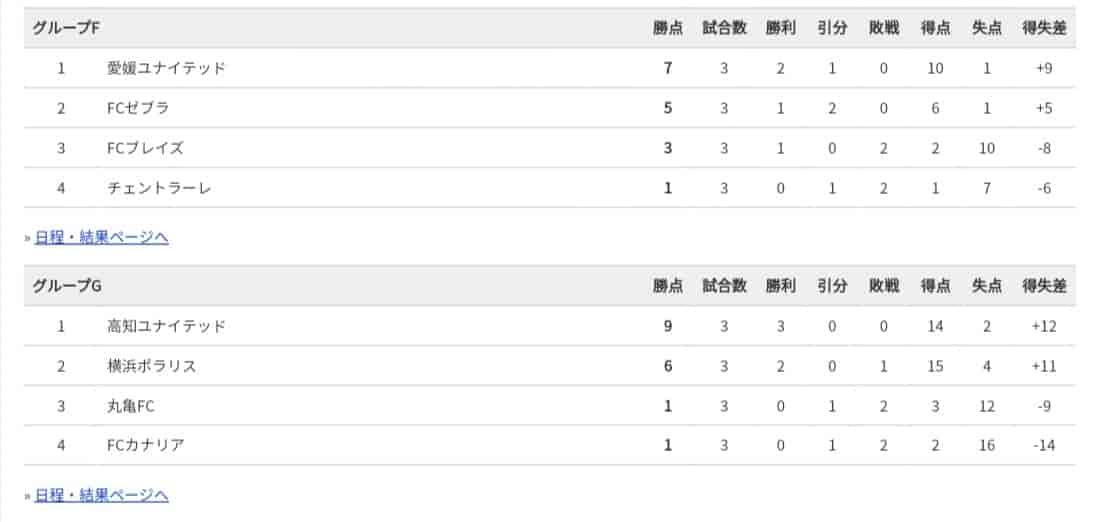
Task: Select the 丸亀FC team row
Action: coord(549,406)
